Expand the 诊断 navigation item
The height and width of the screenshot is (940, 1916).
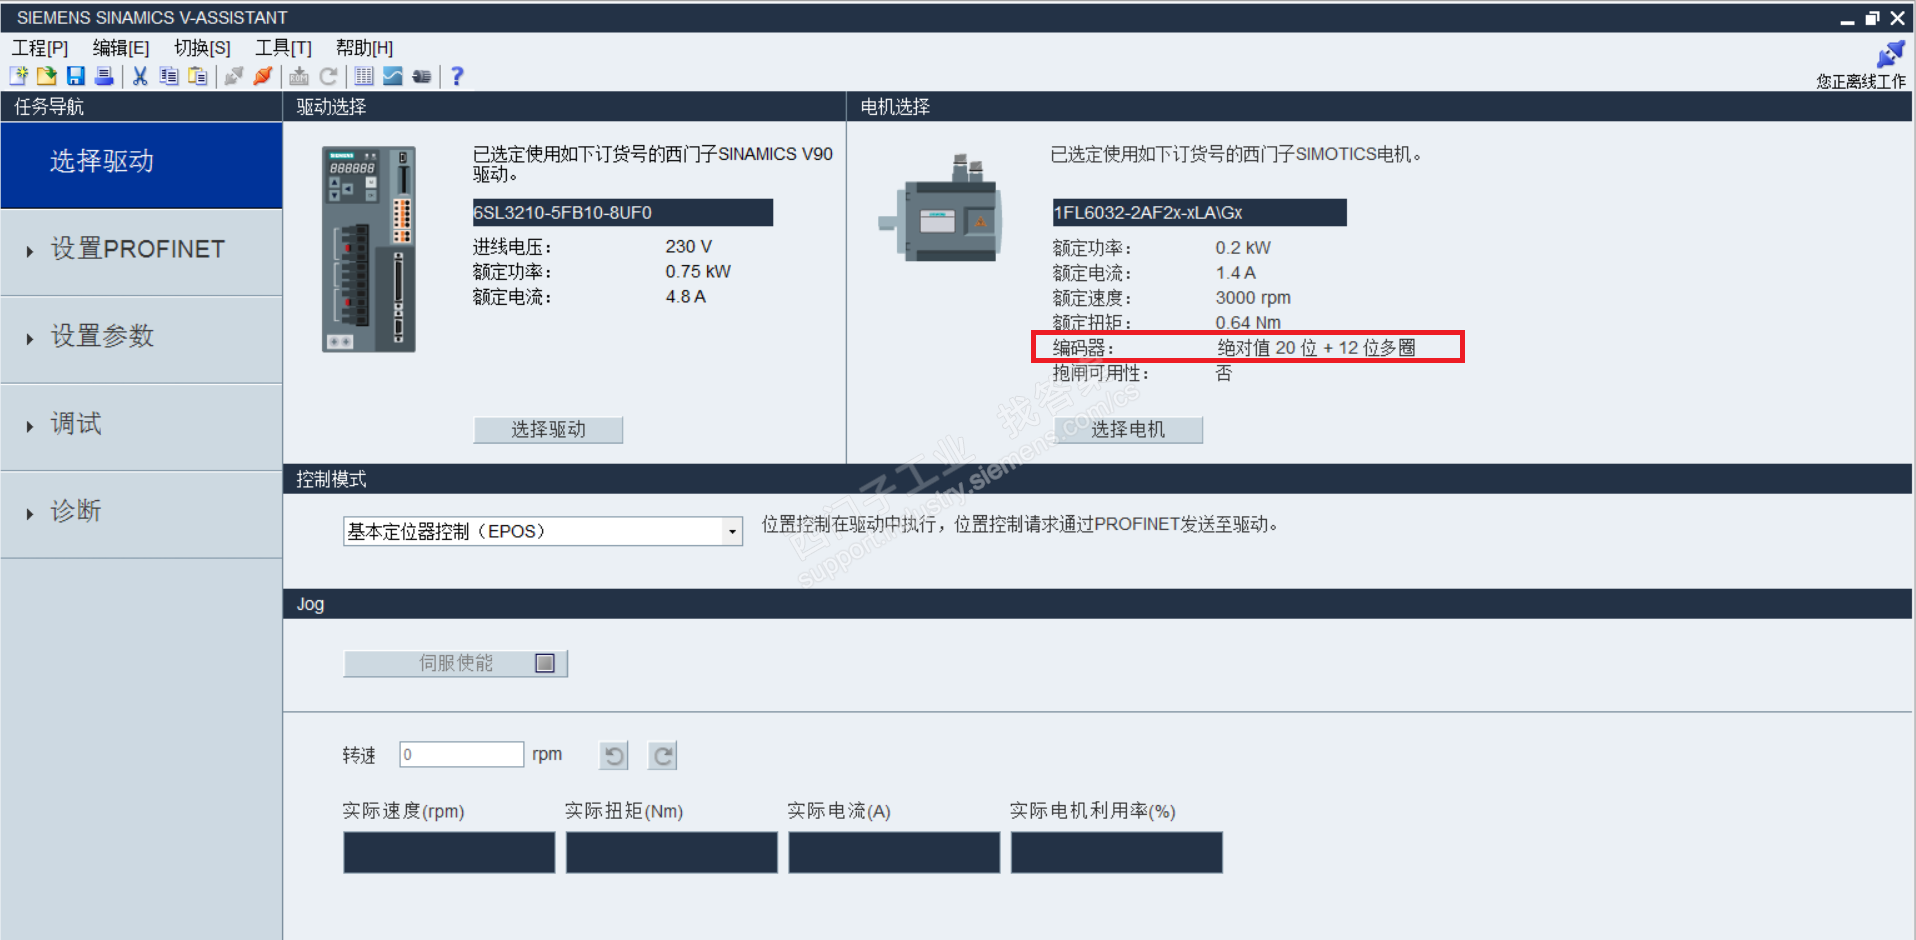141,513
